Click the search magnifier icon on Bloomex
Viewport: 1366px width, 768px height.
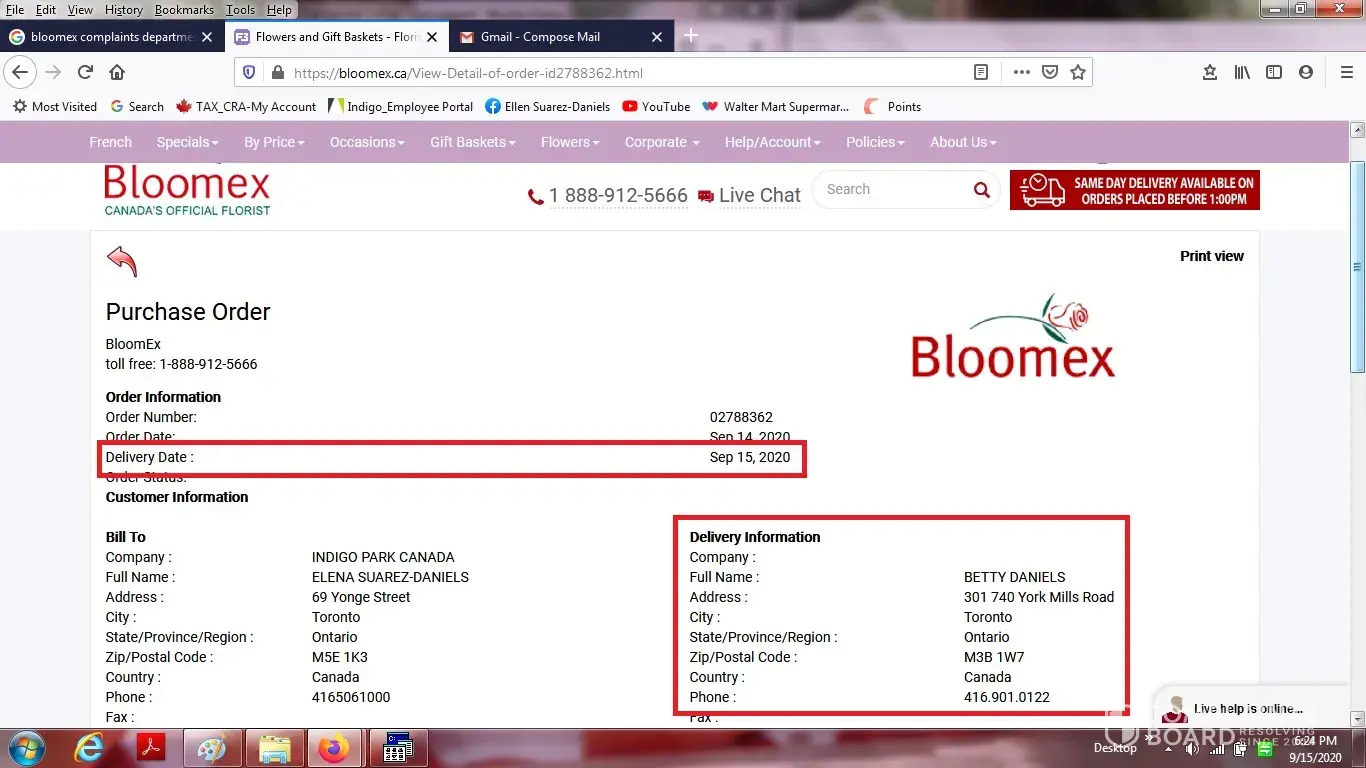click(x=981, y=190)
